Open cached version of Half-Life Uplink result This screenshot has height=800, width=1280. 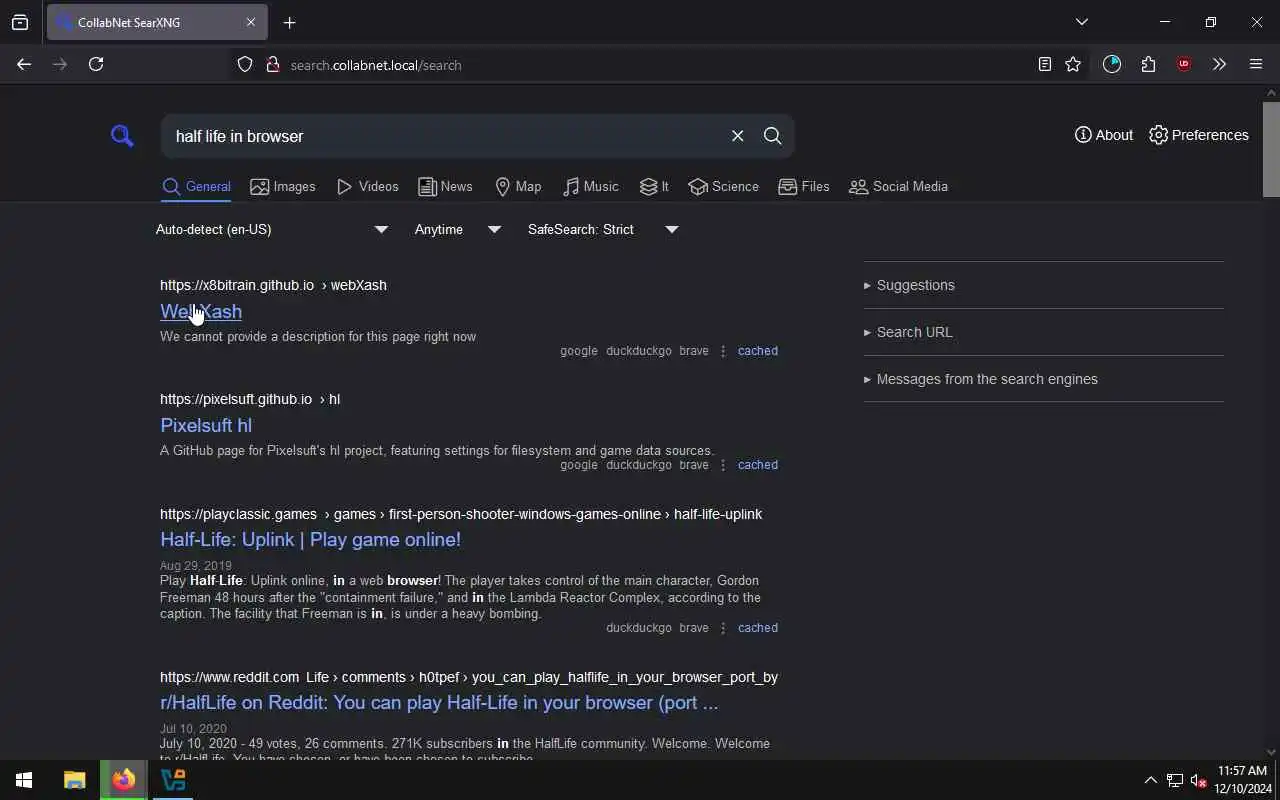[x=757, y=628]
